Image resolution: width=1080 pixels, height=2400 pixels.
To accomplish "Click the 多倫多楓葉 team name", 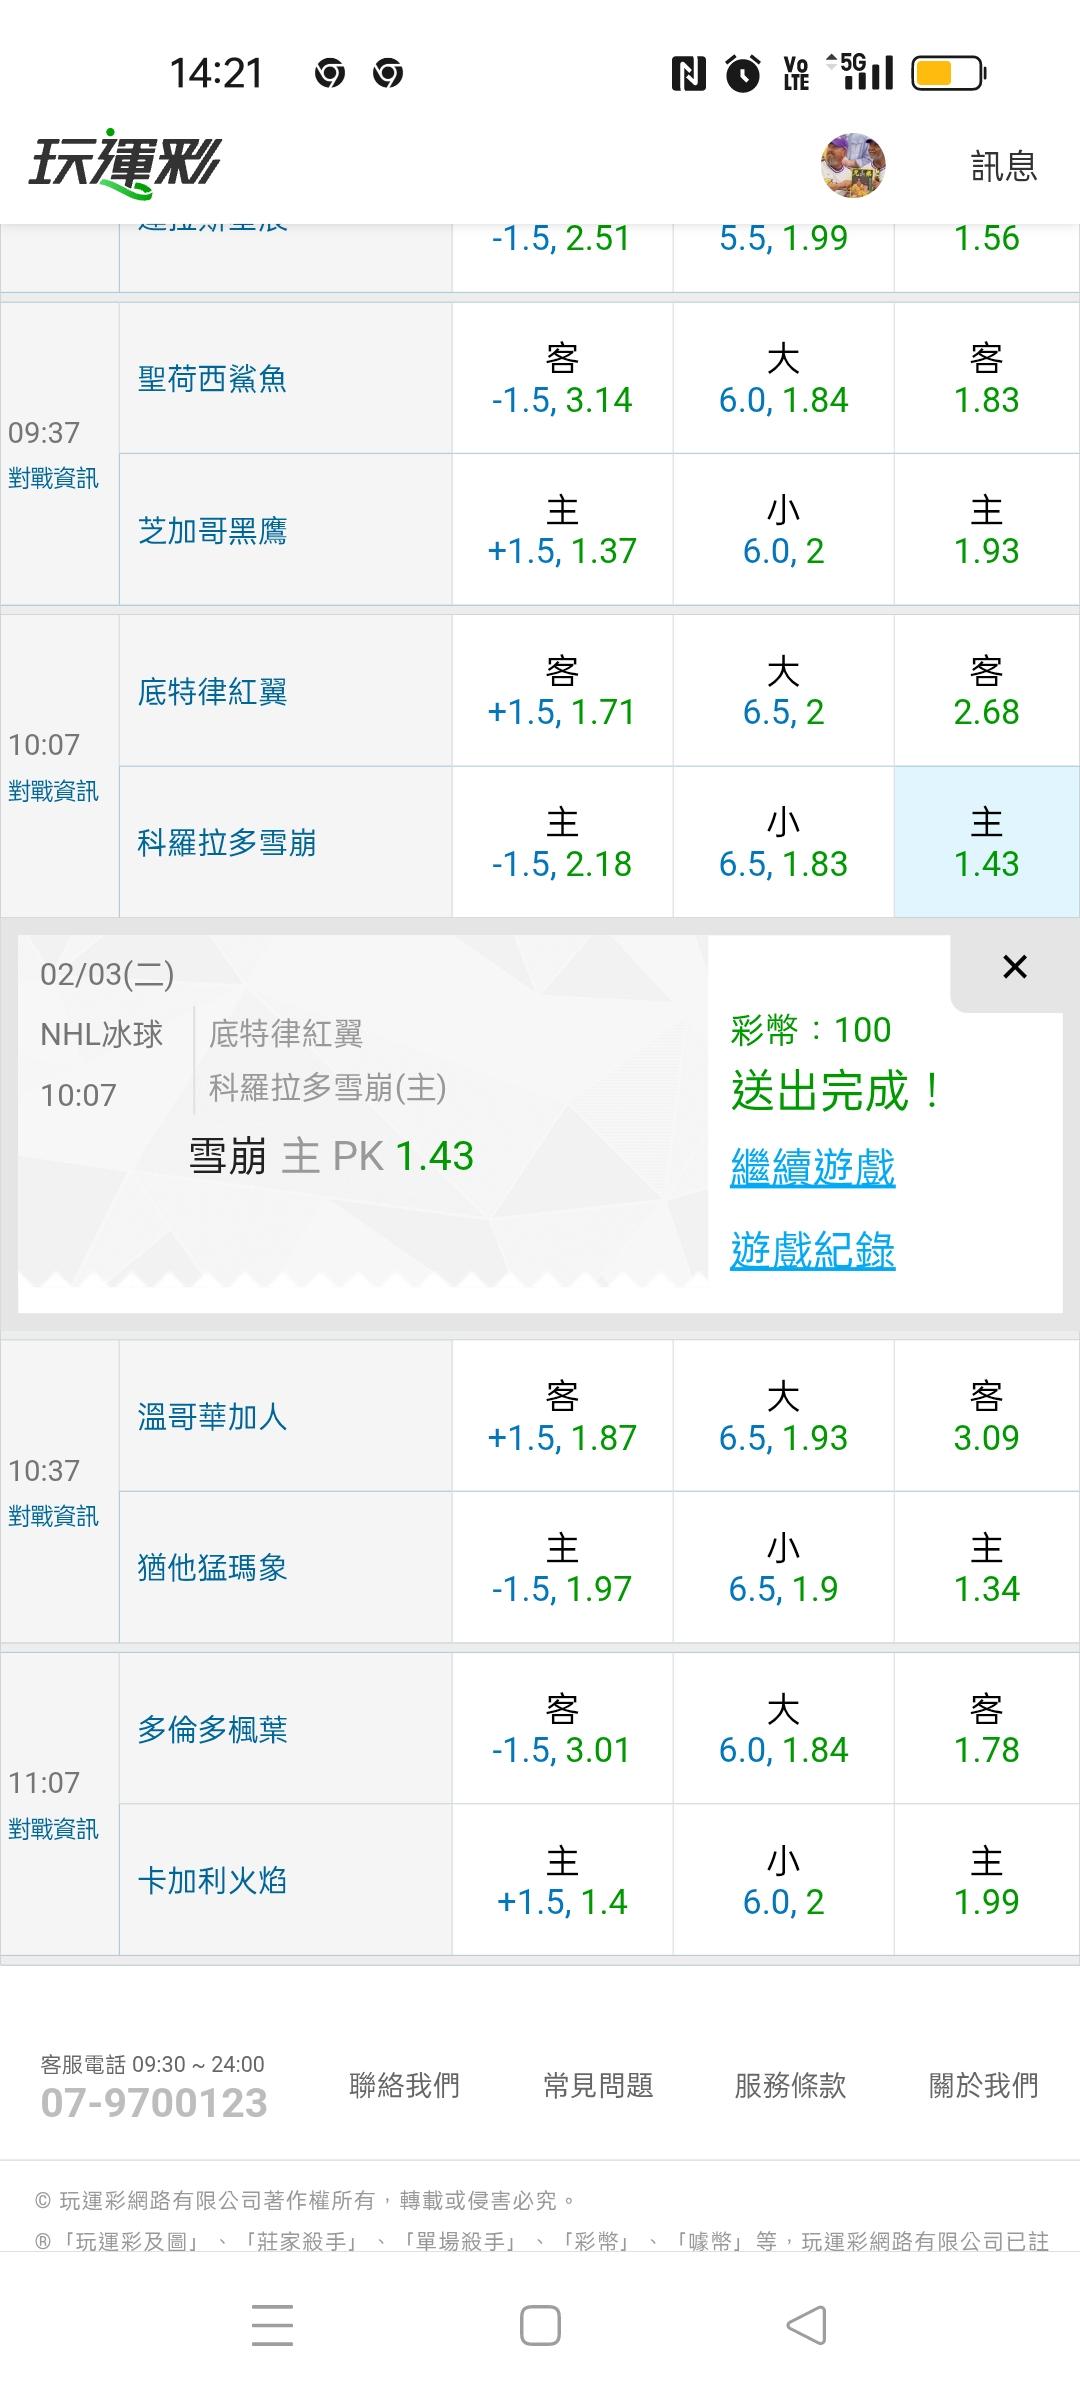I will 212,1730.
